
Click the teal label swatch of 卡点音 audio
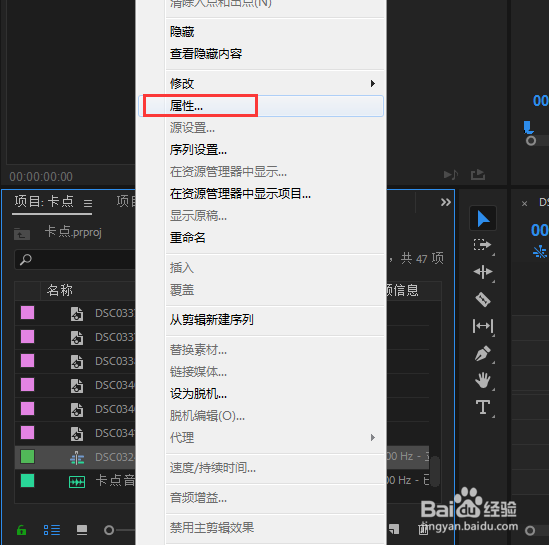27,480
